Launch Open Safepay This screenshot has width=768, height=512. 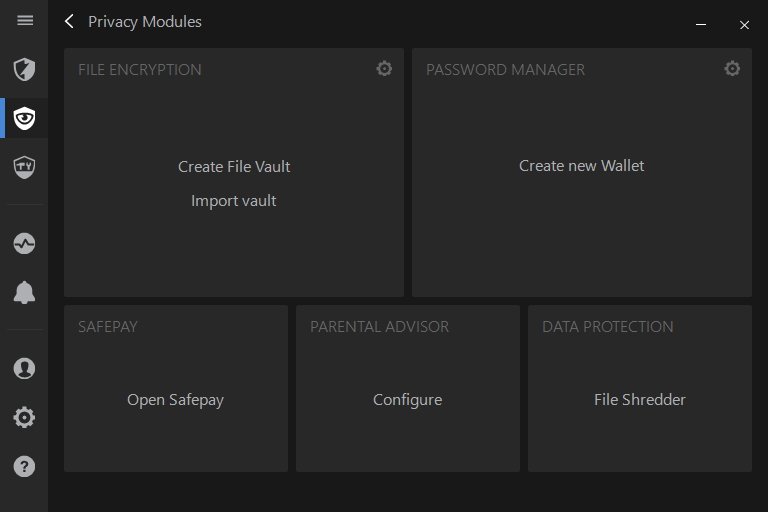click(175, 400)
